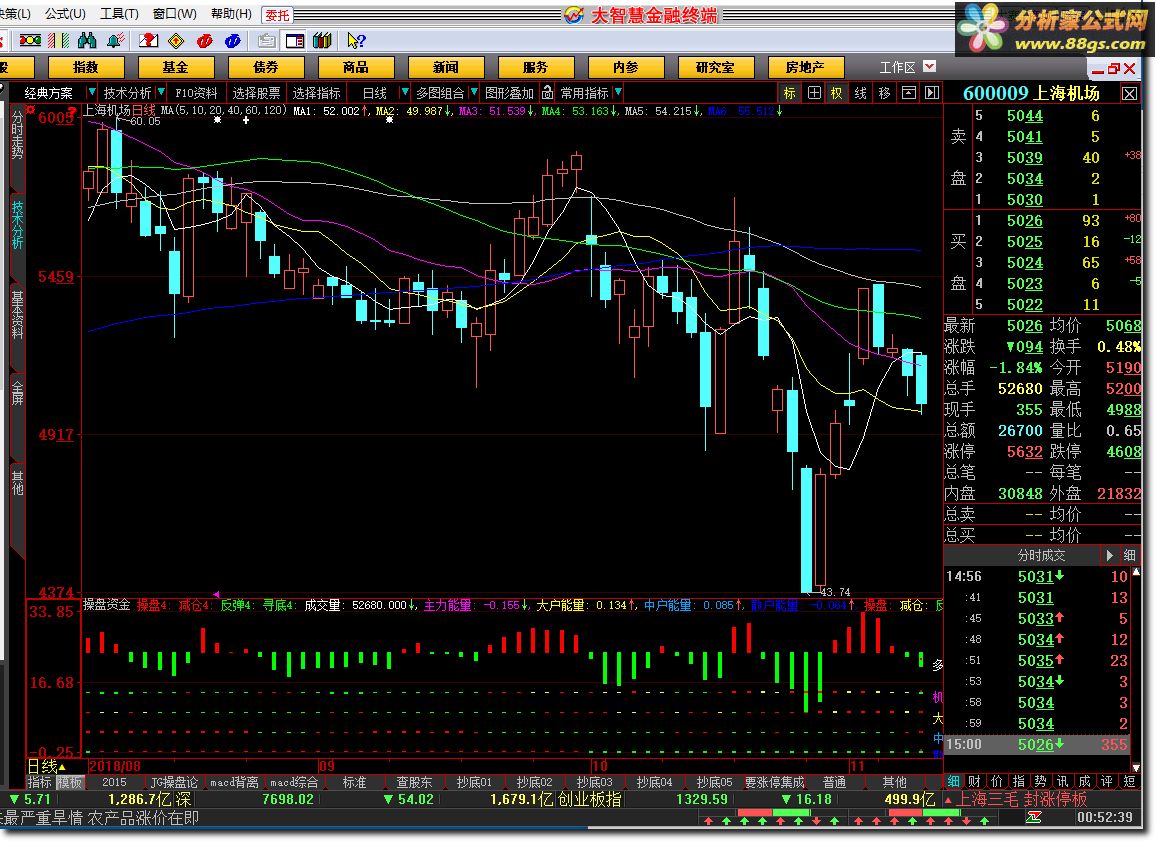Toggle the 模板 mode at chart bottom-left
This screenshot has height=842, width=1157.
tap(70, 781)
